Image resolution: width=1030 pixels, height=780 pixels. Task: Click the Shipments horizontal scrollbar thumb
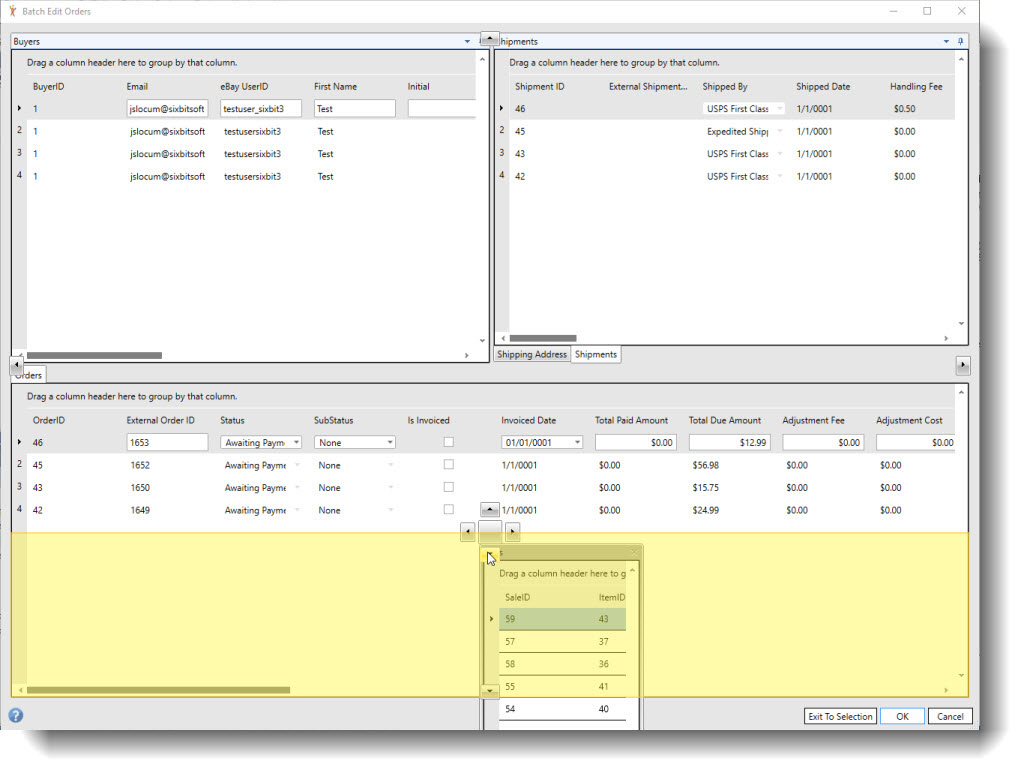543,338
